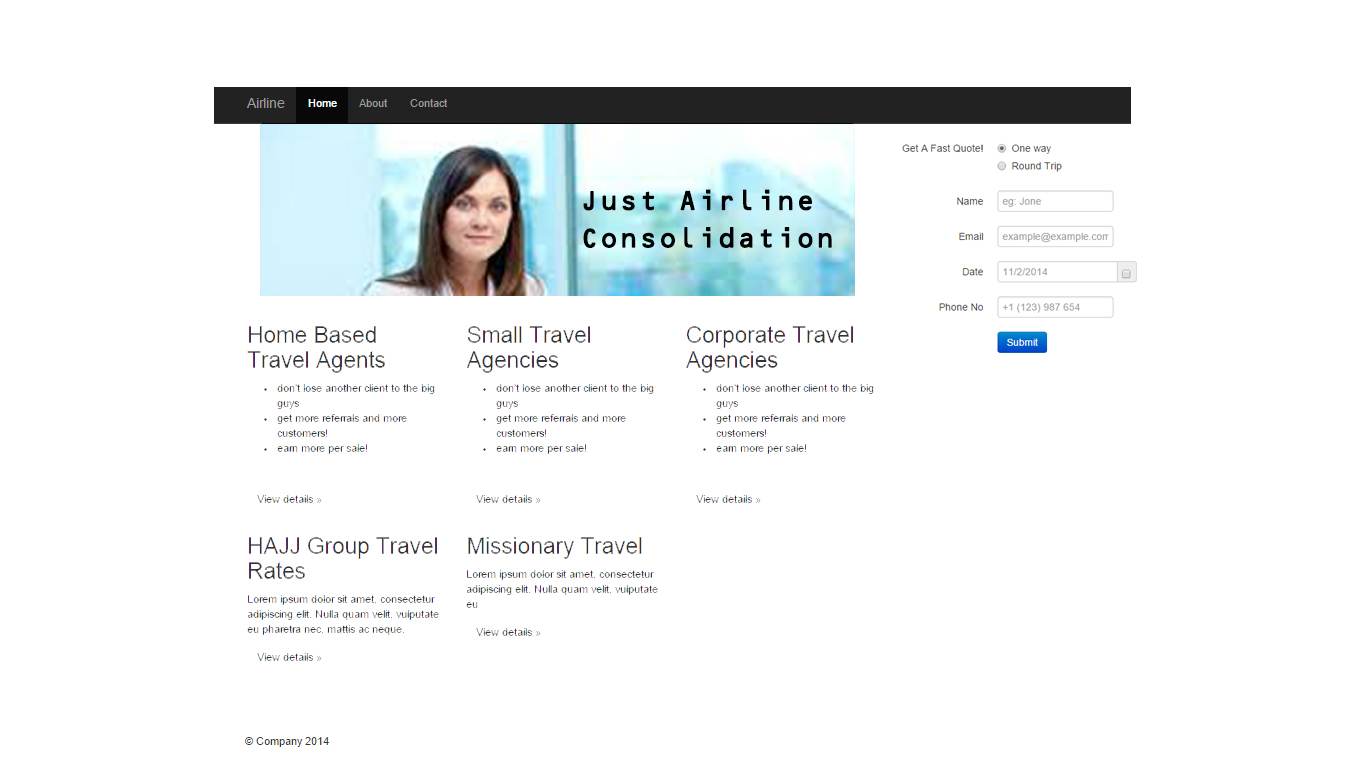
Task: View details for Corporate Travel Agencies
Action: [x=728, y=499]
